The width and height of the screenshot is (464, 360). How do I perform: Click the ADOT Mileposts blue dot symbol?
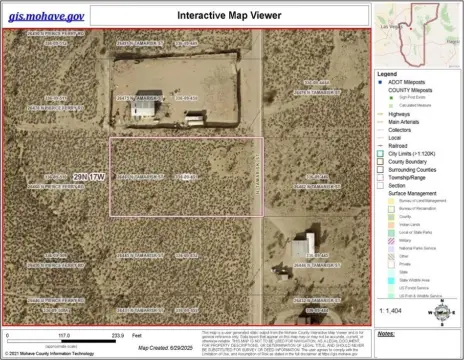click(380, 82)
